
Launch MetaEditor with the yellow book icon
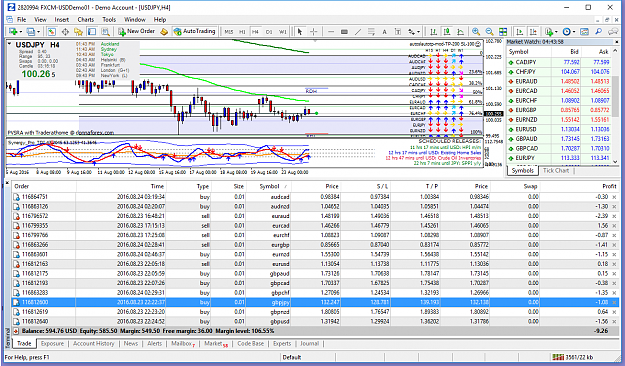click(x=164, y=31)
